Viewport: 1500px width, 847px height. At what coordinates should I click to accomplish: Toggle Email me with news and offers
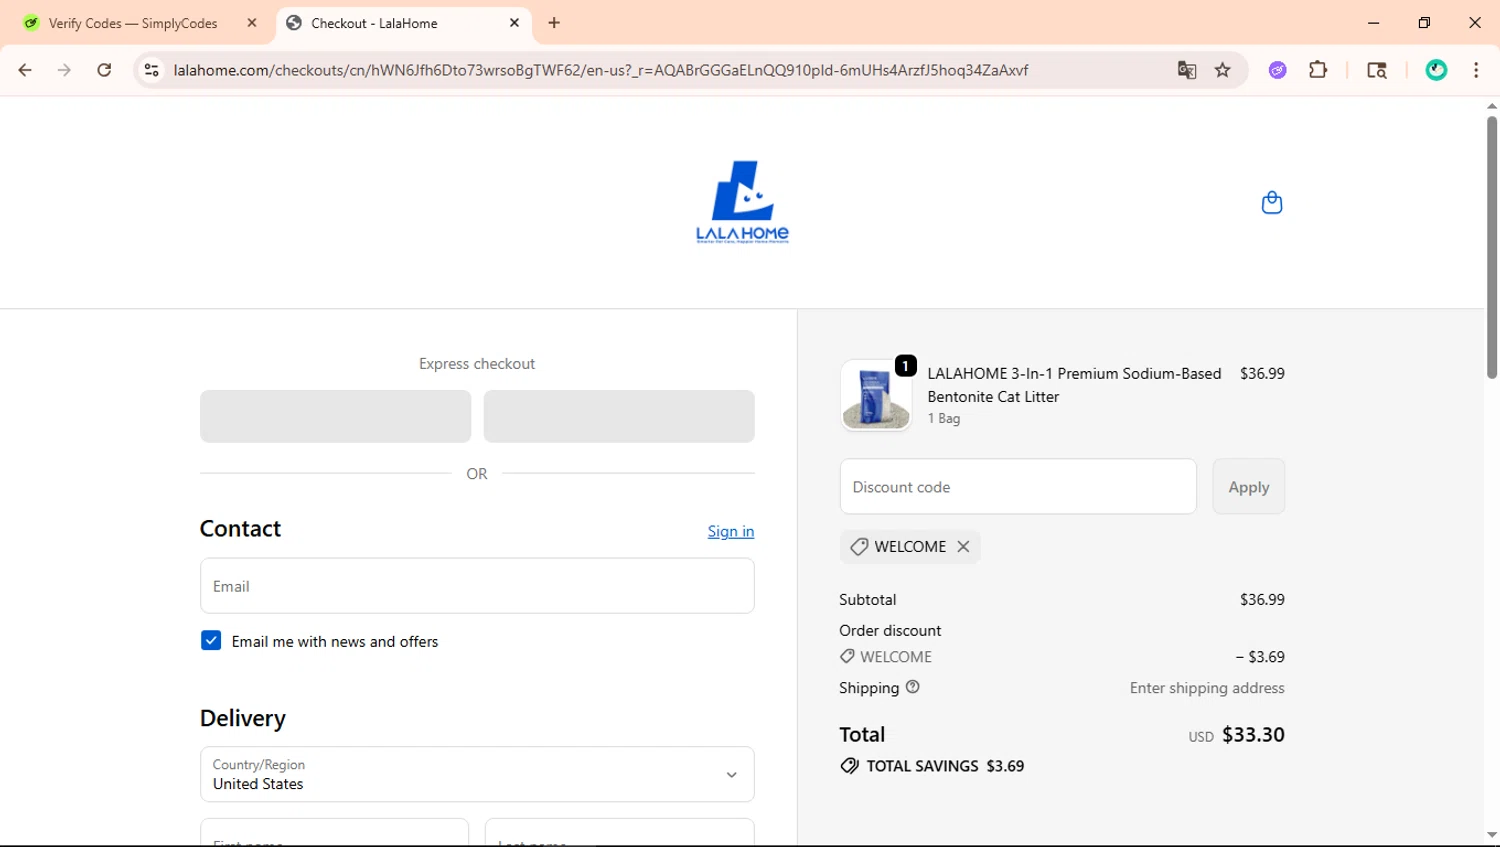point(211,641)
